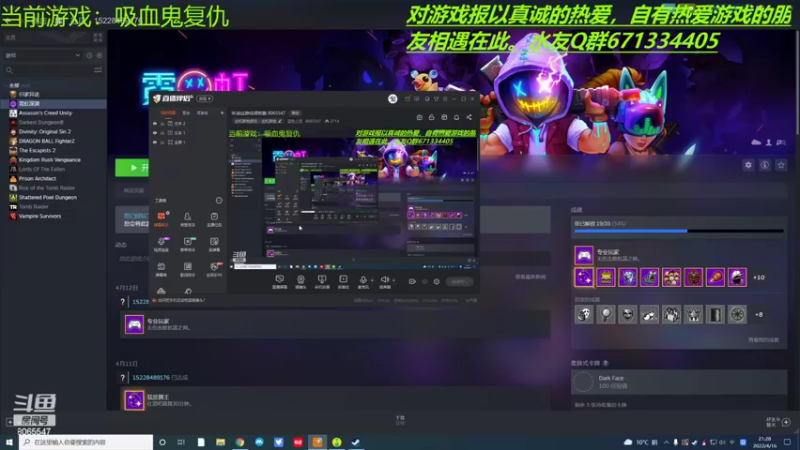Toggle visibility eye of first scene source
This screenshot has height=450, width=800.
tap(155, 123)
